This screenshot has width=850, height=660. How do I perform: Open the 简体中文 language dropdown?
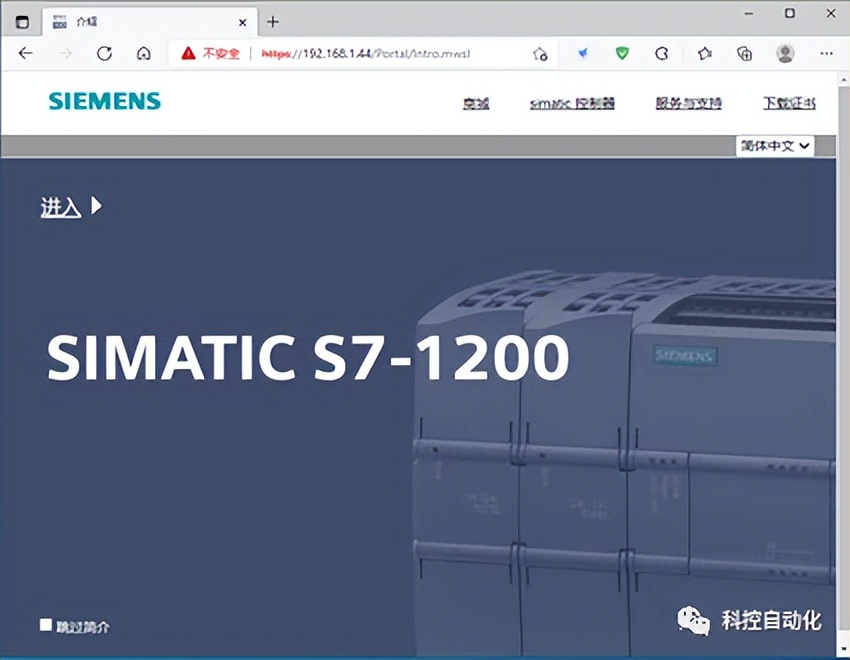click(x=775, y=146)
